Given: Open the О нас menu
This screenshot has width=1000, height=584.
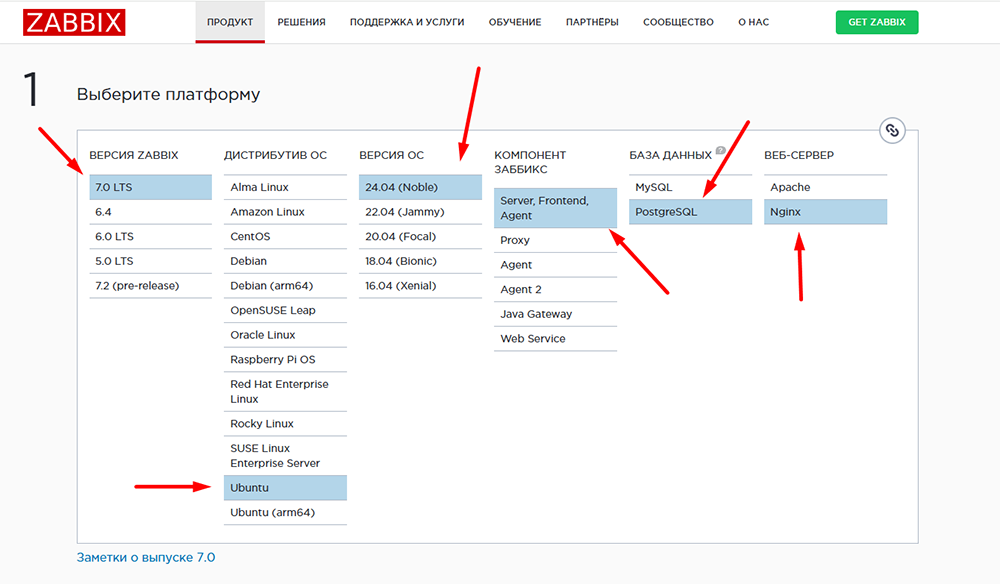Looking at the screenshot, I should 754,22.
